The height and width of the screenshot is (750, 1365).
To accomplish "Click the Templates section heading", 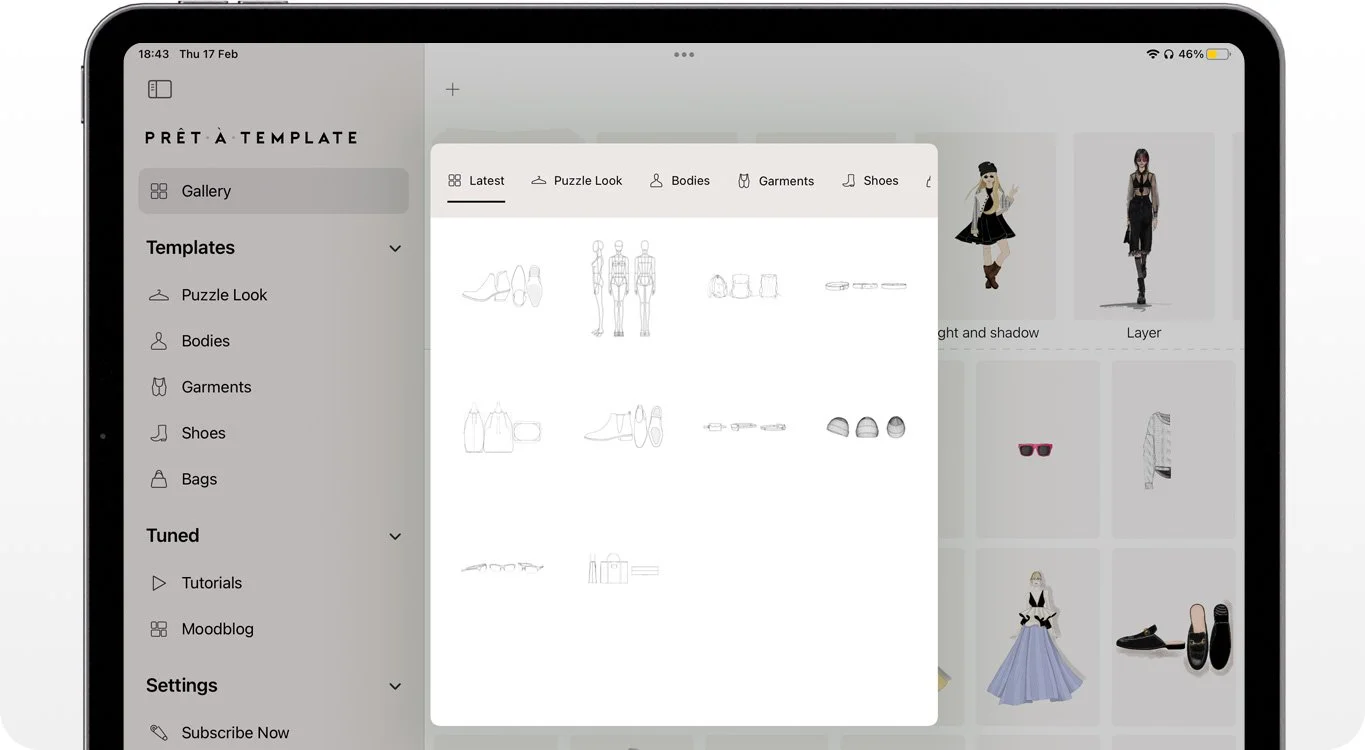I will click(x=190, y=248).
